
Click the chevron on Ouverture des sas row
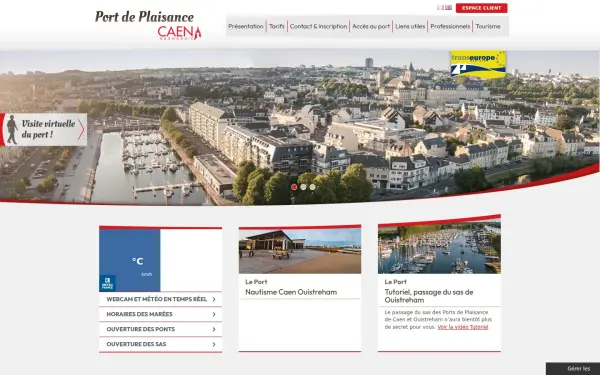point(214,344)
